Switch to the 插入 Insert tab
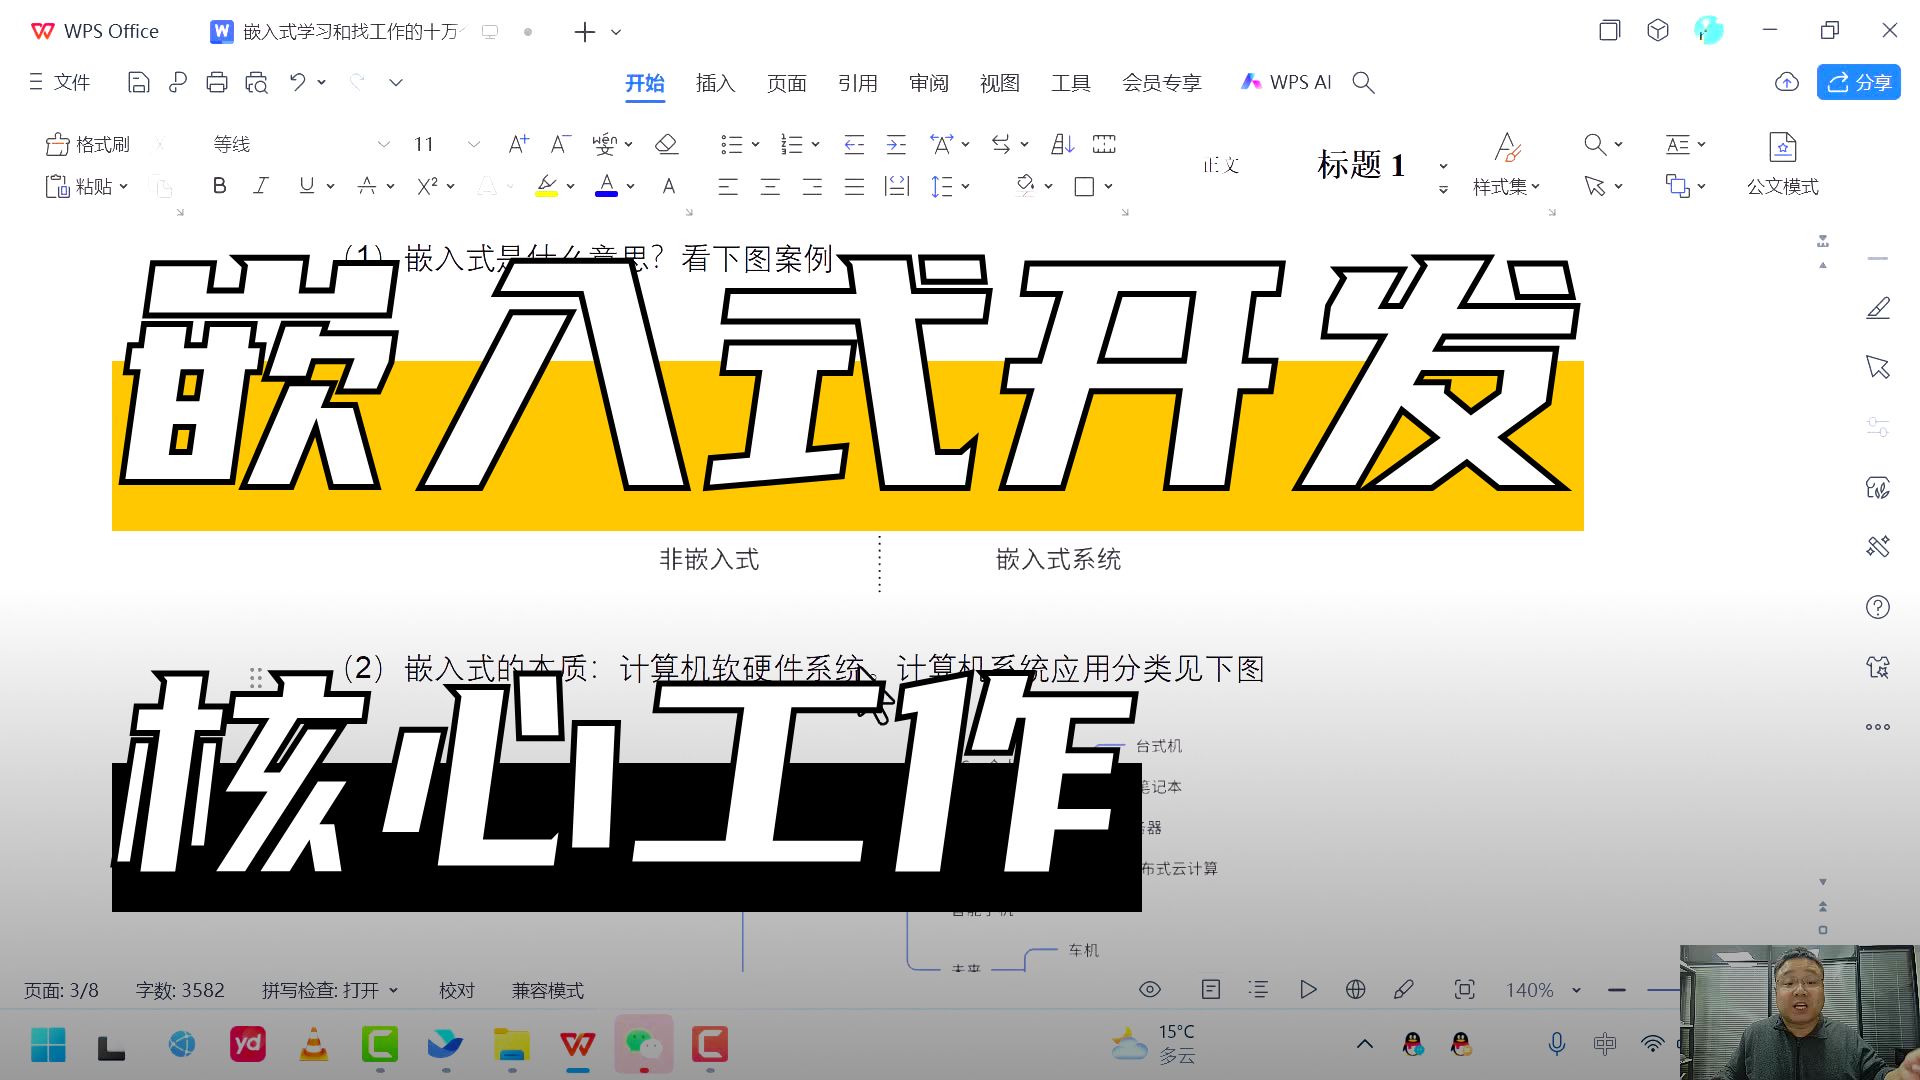This screenshot has height=1080, width=1920. click(715, 83)
